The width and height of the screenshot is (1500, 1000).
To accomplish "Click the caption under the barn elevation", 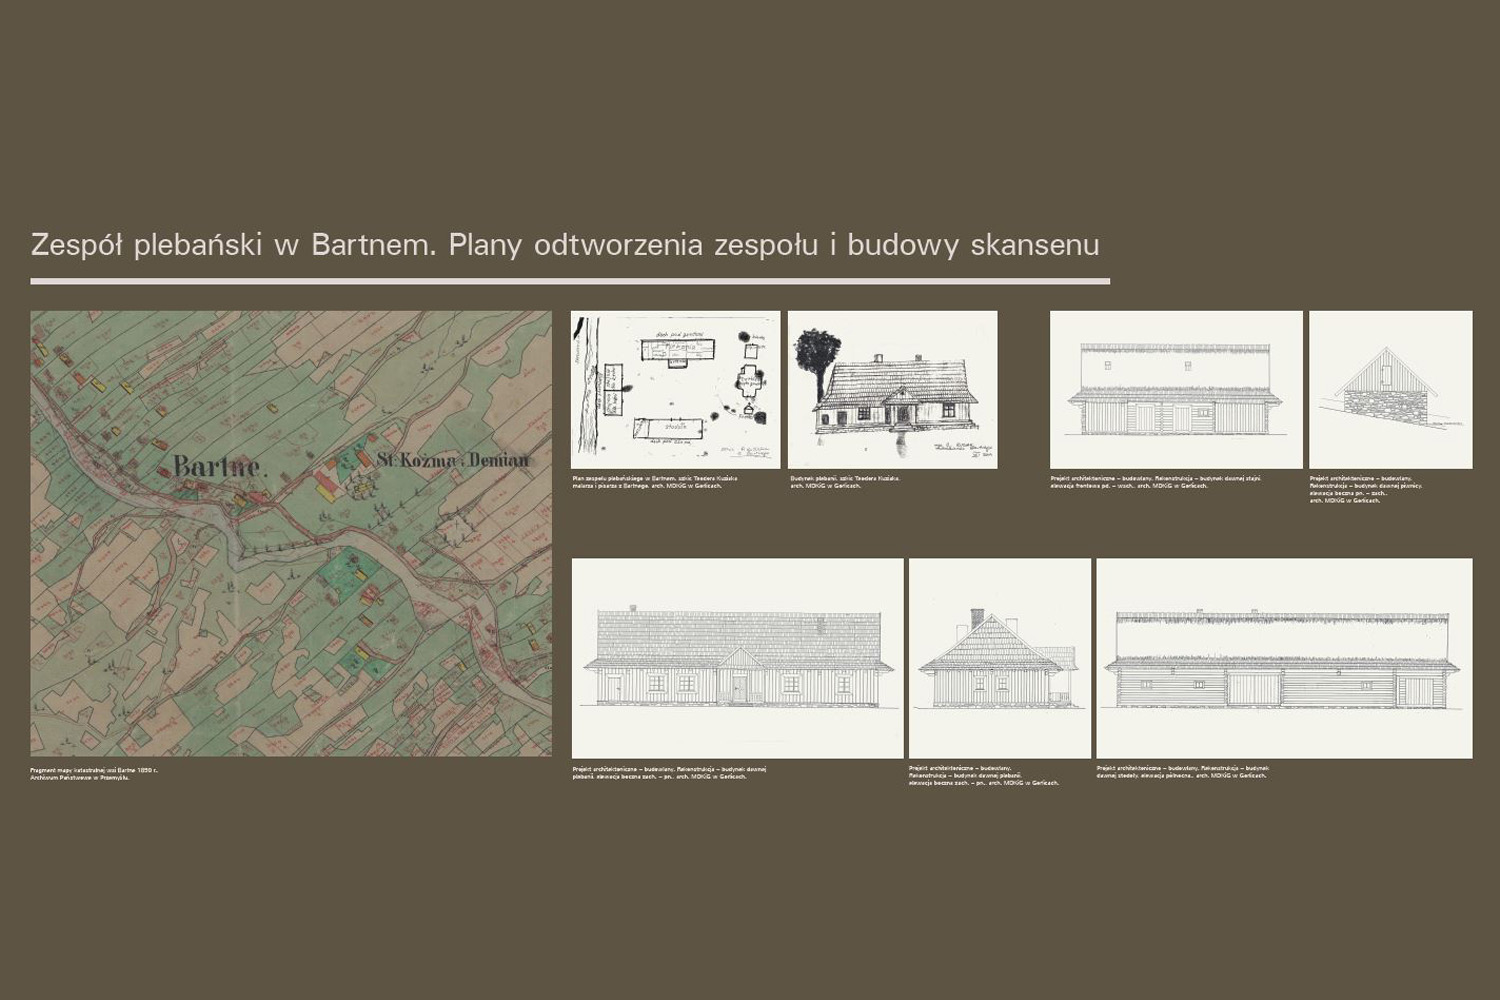I will click(x=1182, y=772).
